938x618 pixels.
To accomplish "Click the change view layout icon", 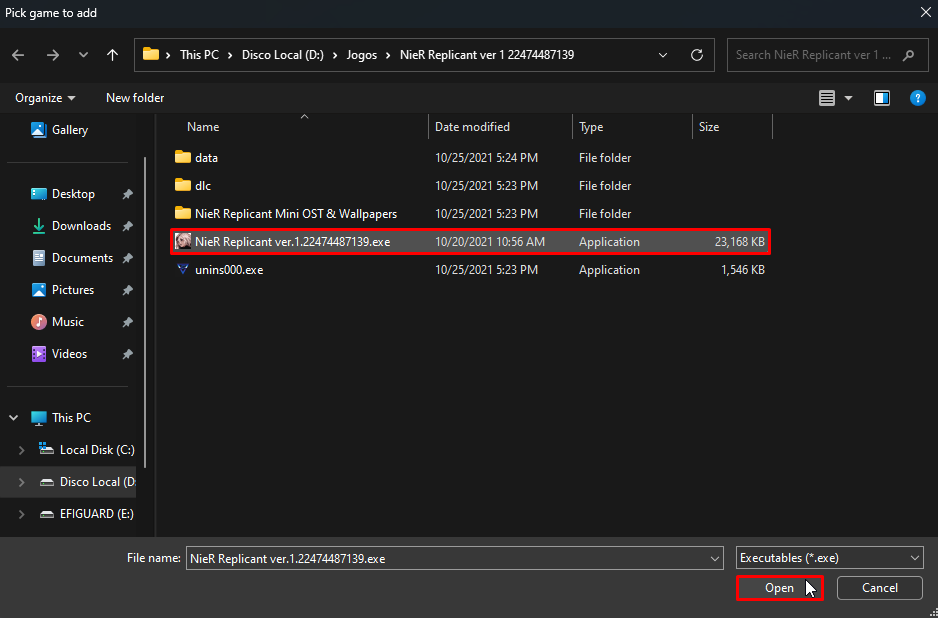I will [x=827, y=98].
